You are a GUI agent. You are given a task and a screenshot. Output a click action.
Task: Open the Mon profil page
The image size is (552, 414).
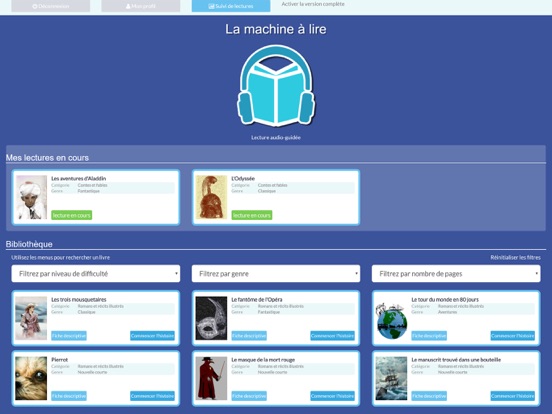140,6
